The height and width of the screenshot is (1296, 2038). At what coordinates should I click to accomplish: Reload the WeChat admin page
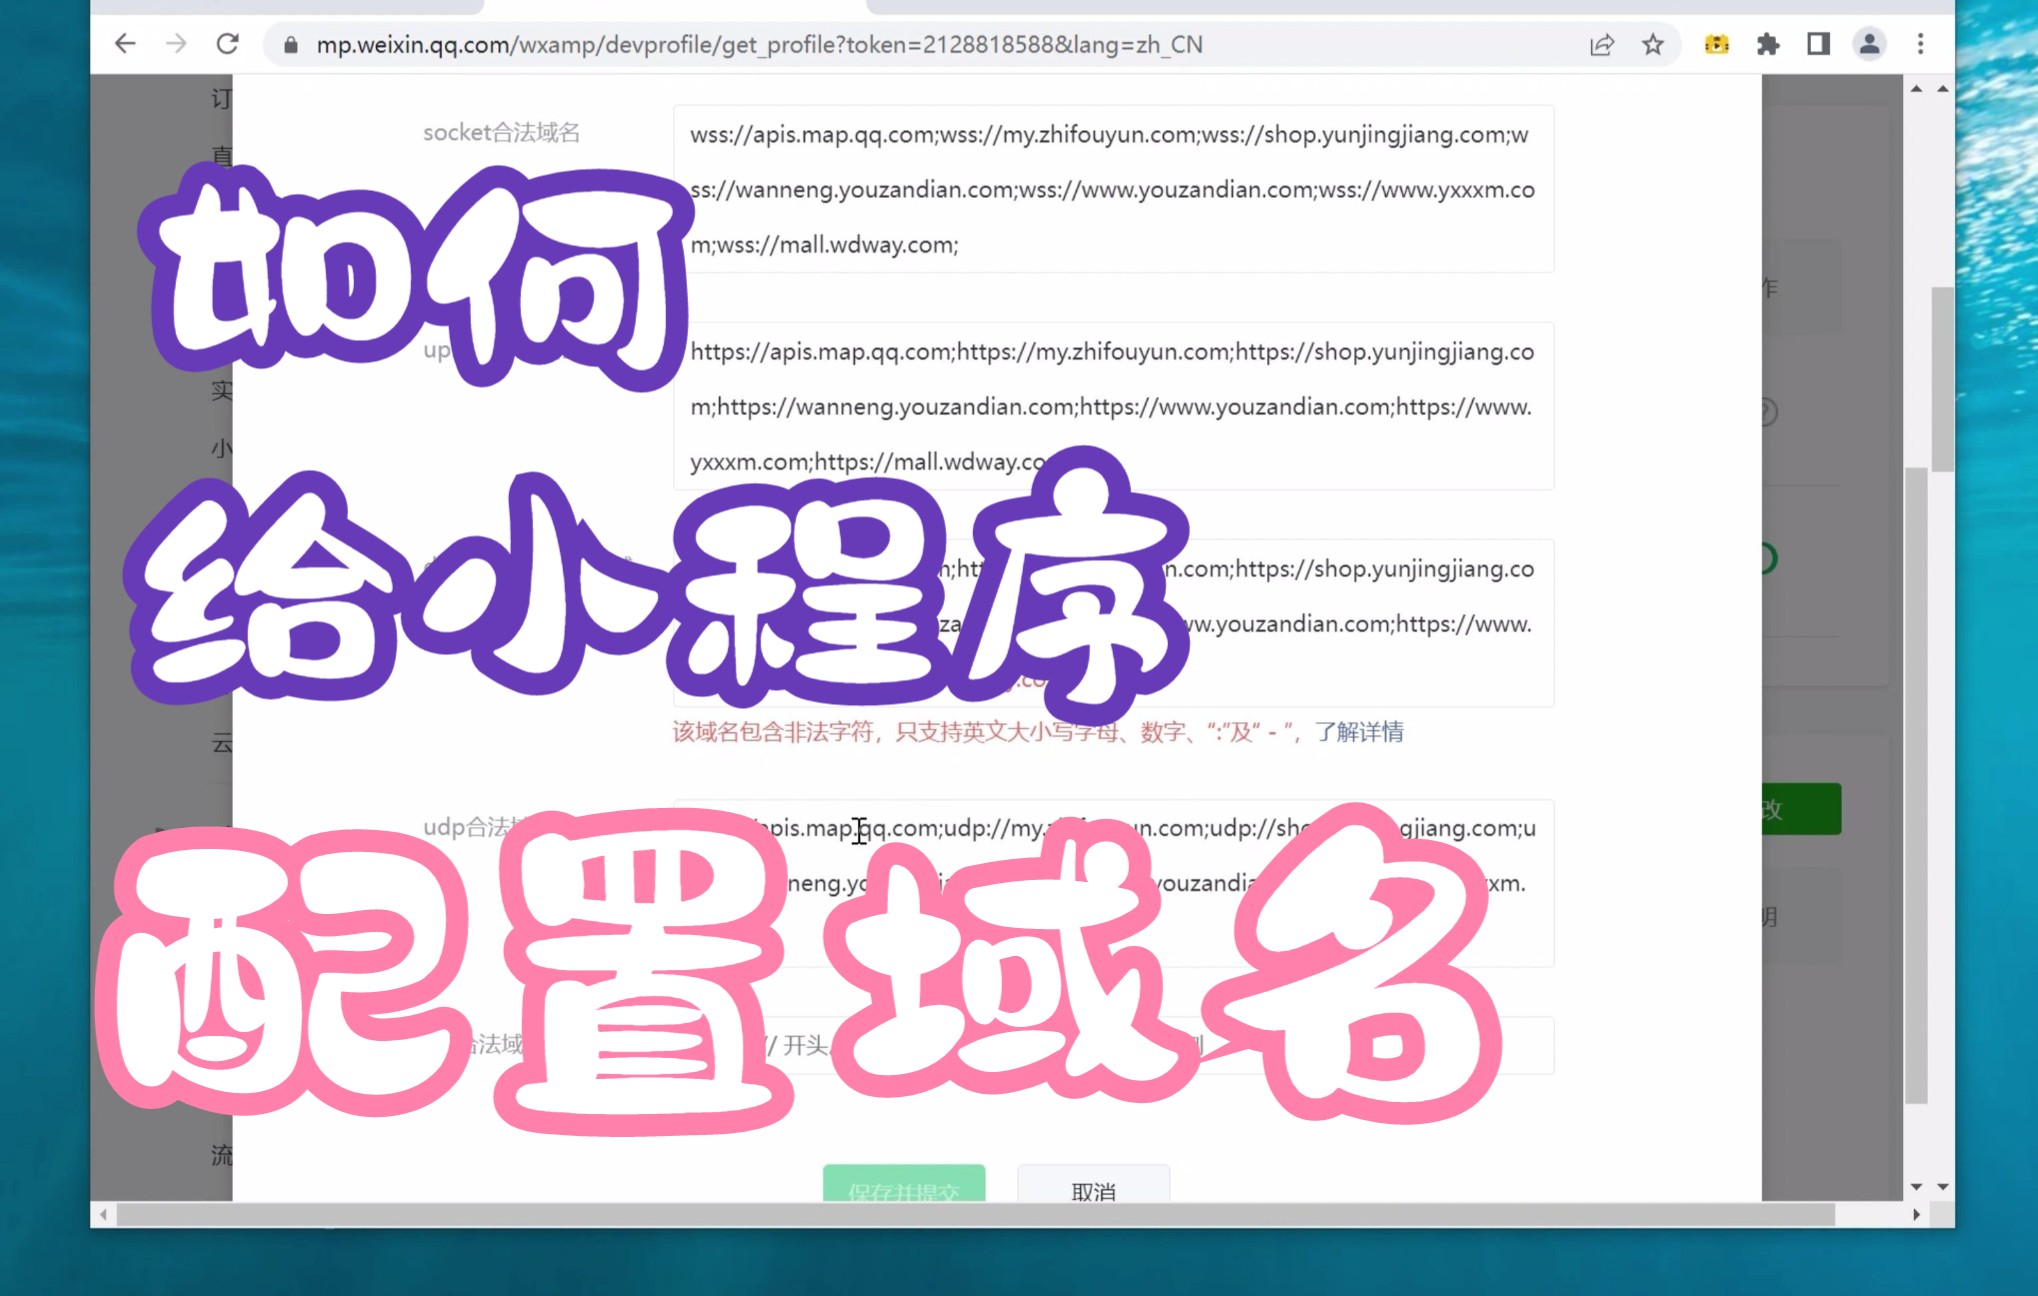click(x=228, y=44)
